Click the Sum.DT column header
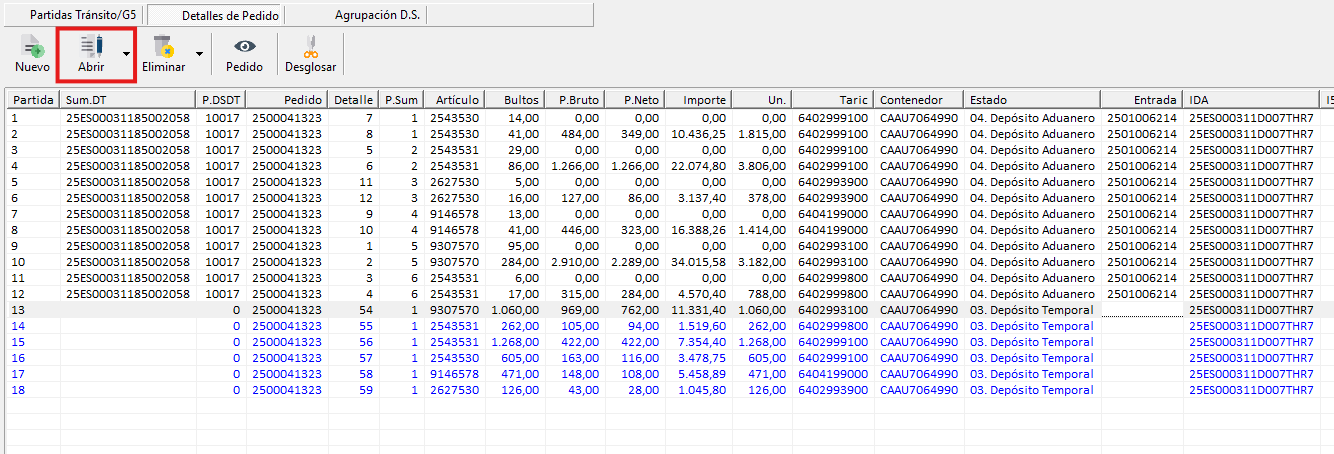 click(x=126, y=100)
